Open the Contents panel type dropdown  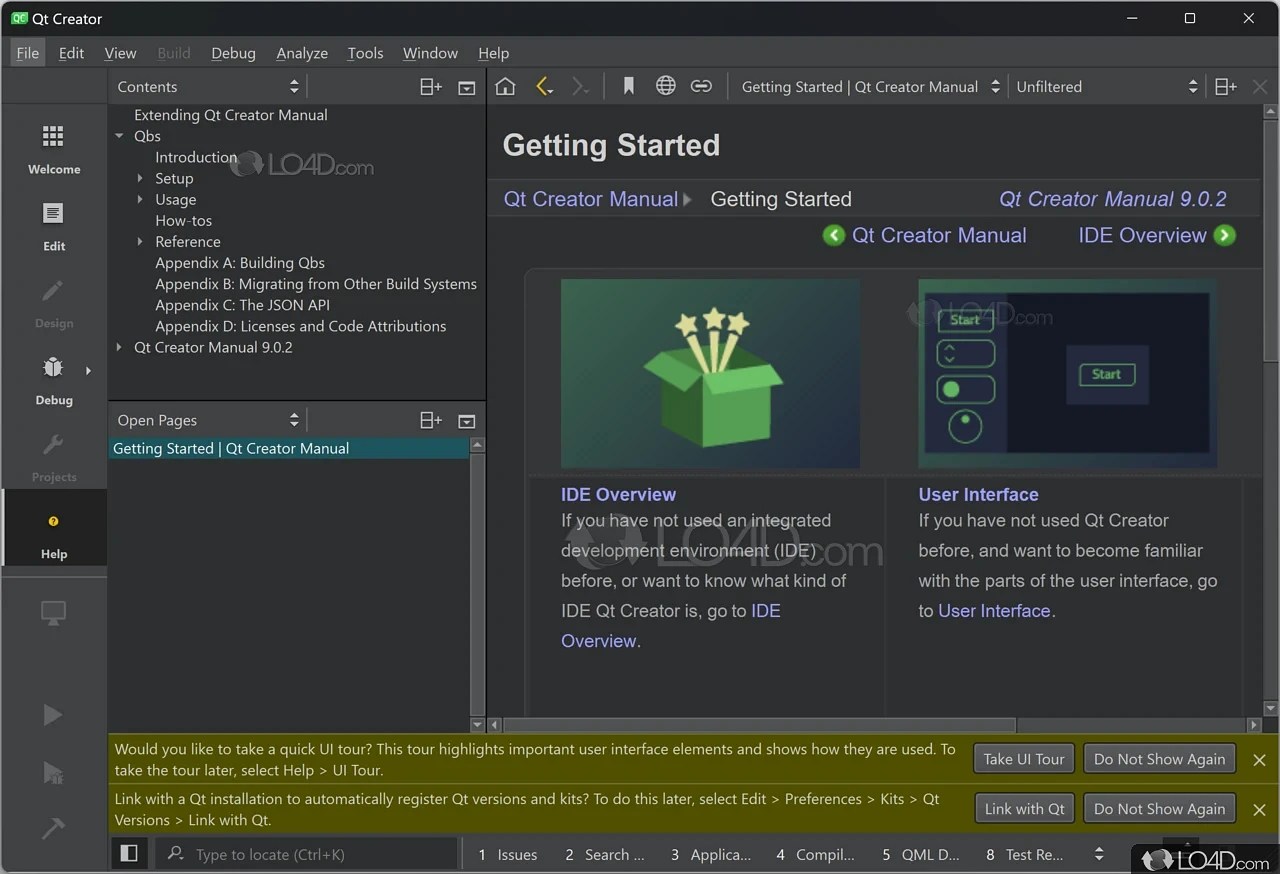tap(208, 87)
